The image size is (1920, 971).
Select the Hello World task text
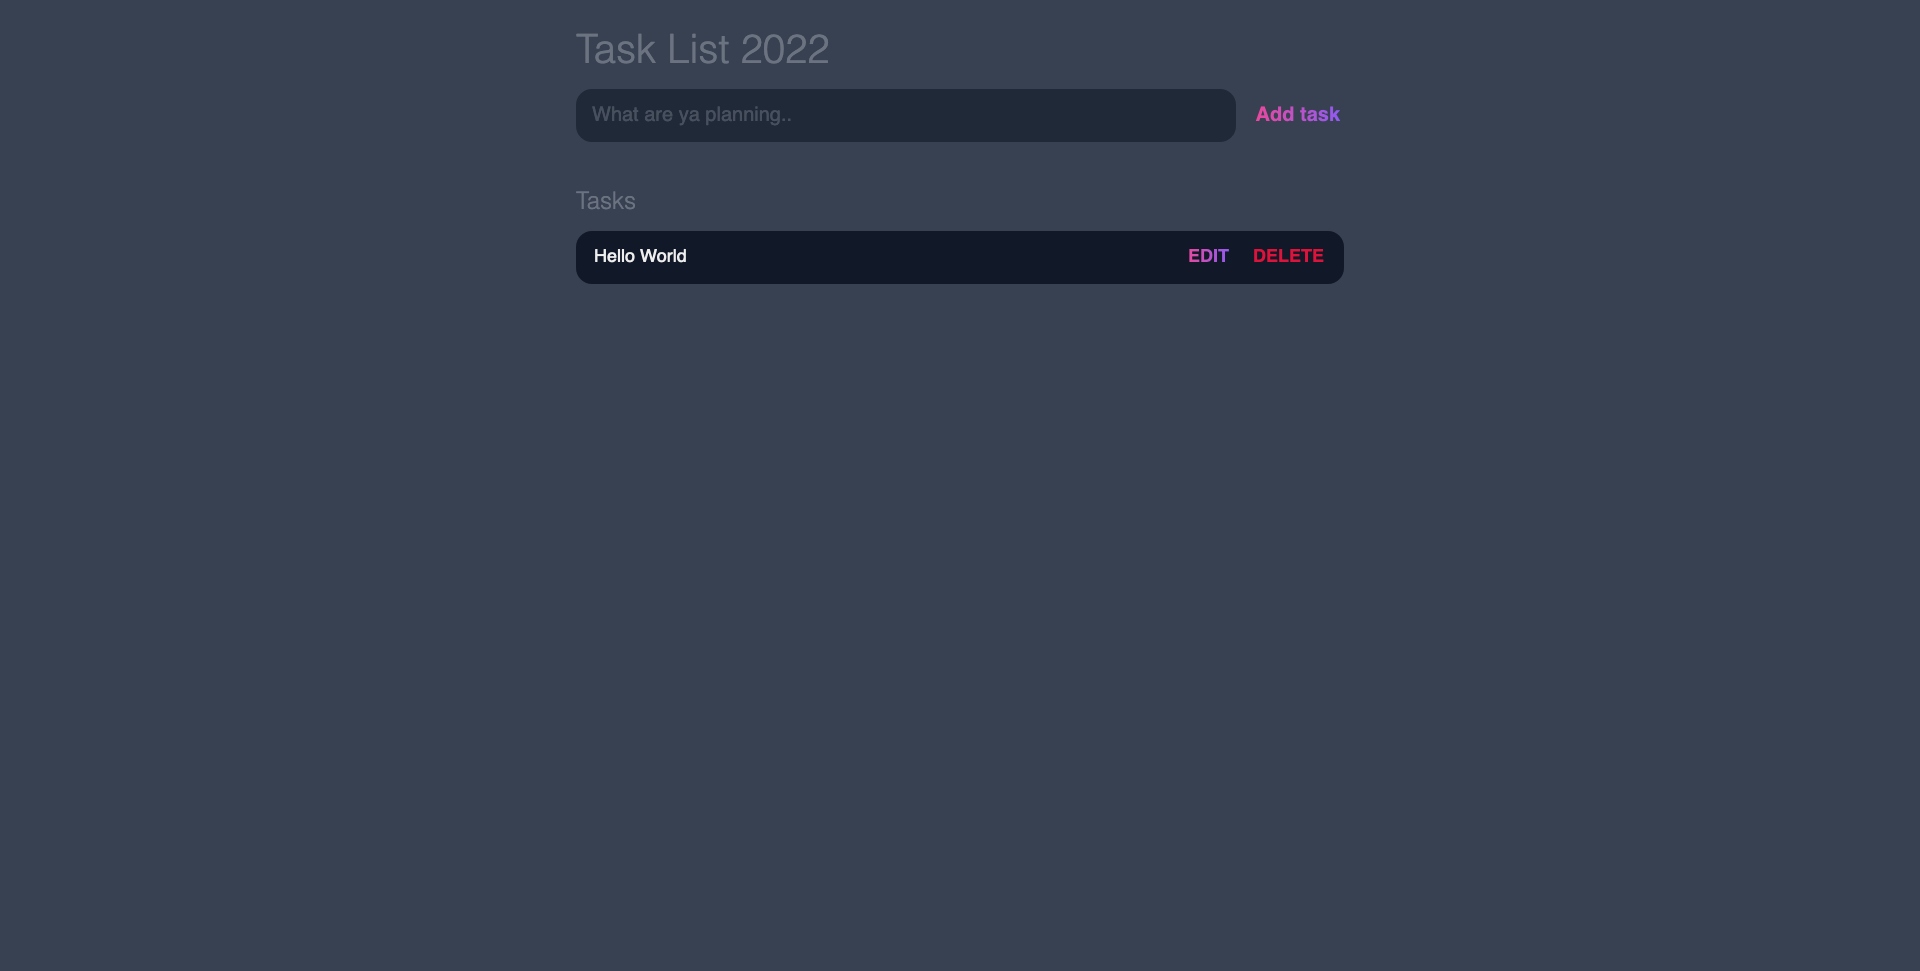pos(640,256)
